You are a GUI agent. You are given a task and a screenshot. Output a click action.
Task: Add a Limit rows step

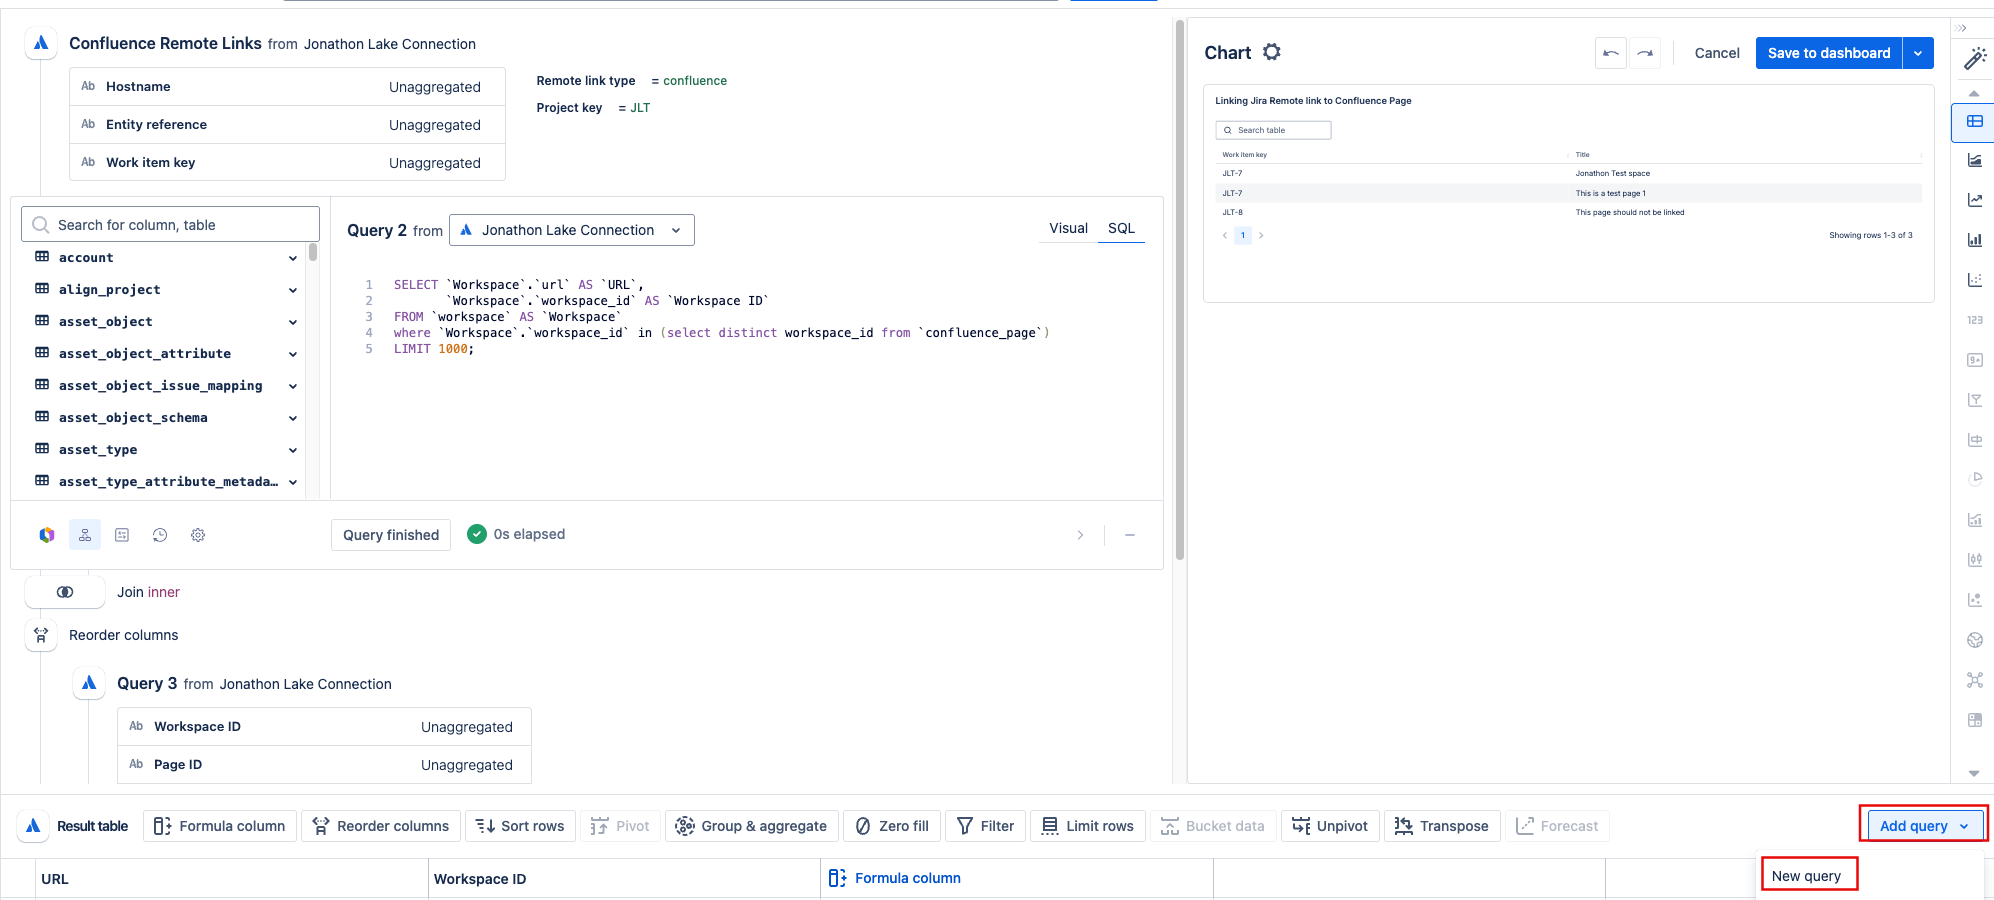(1088, 826)
